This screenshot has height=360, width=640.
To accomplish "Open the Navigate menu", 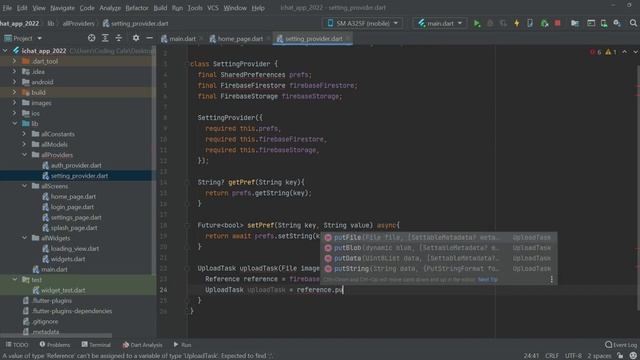I will (62, 8).
